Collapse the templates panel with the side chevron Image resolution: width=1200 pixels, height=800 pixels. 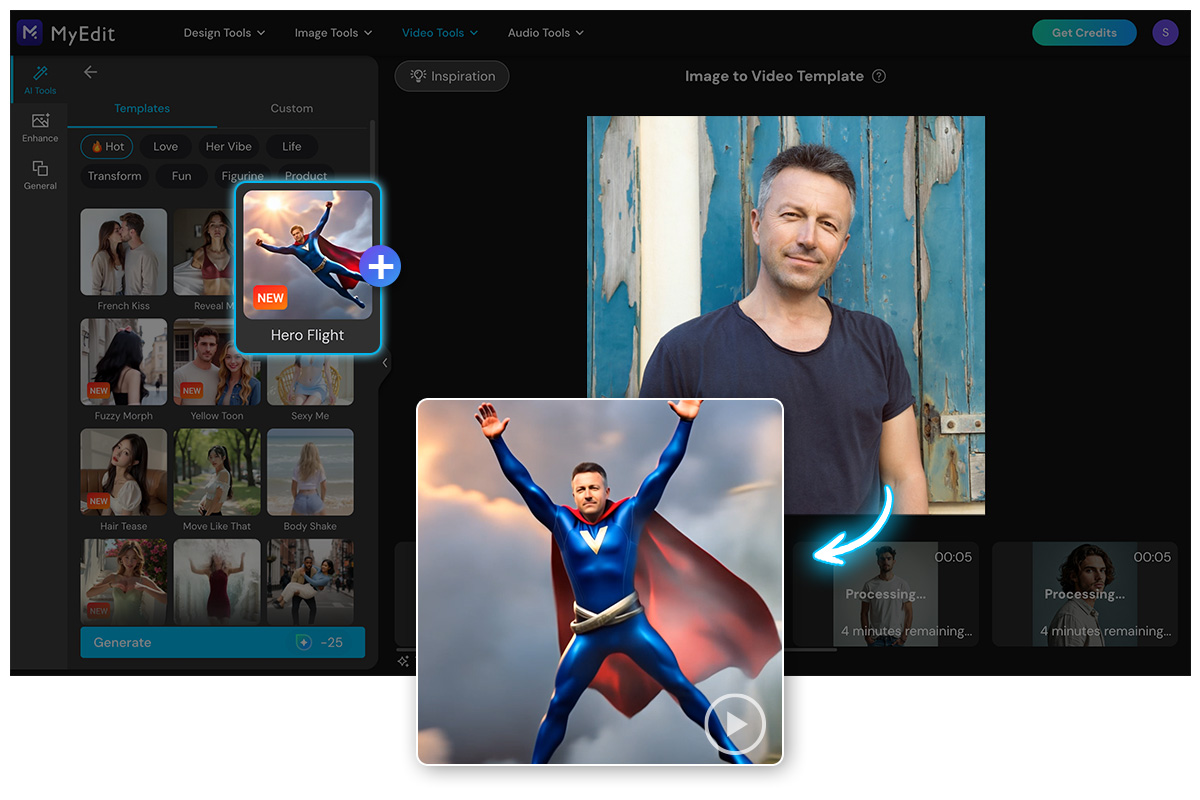[384, 363]
